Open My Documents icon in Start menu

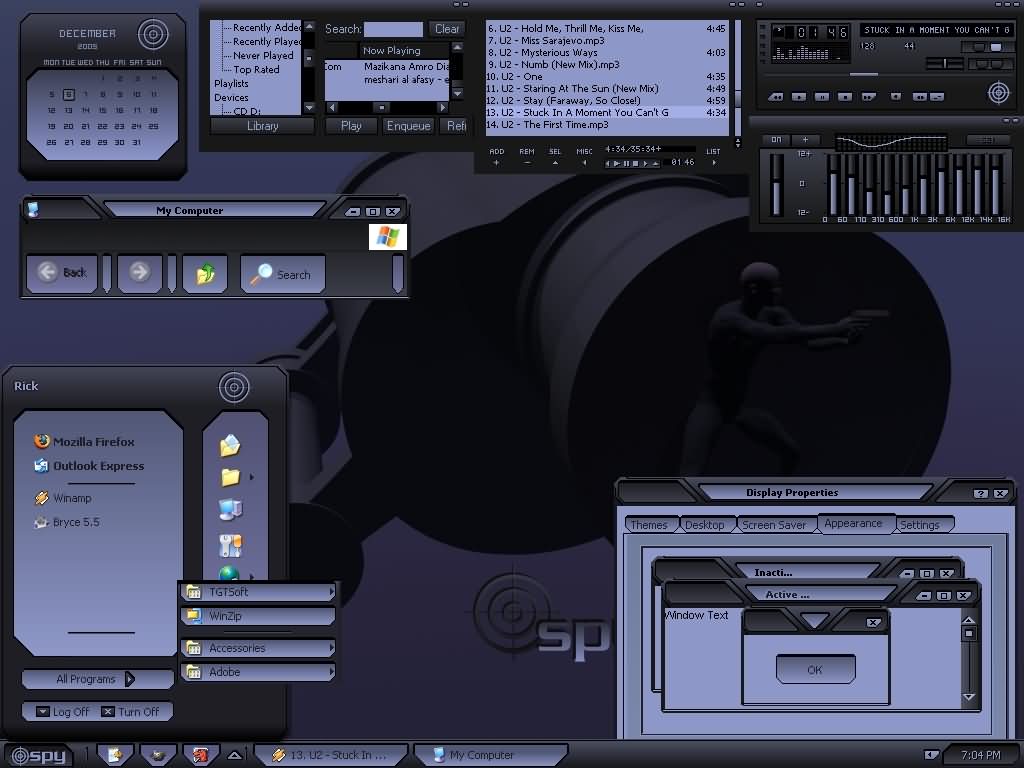coord(230,446)
